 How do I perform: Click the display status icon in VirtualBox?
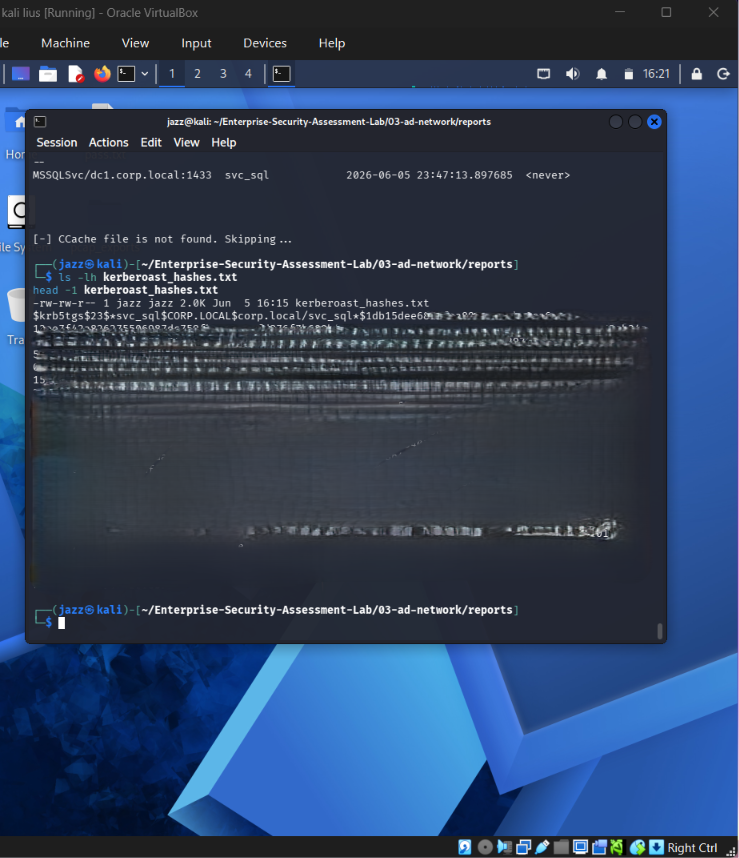(580, 847)
